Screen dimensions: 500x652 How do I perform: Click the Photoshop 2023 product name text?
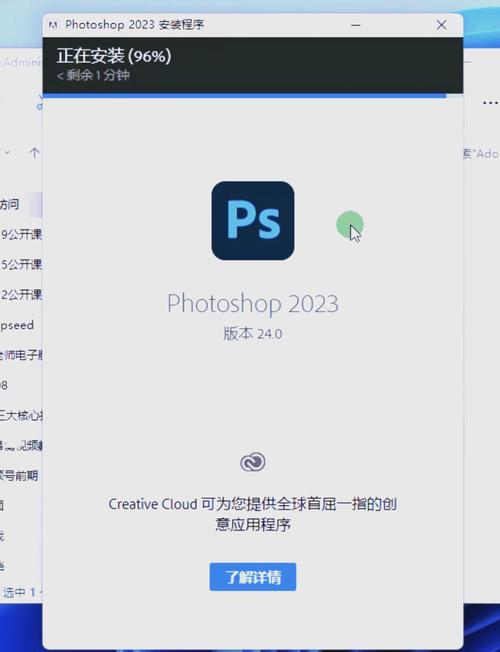[252, 304]
